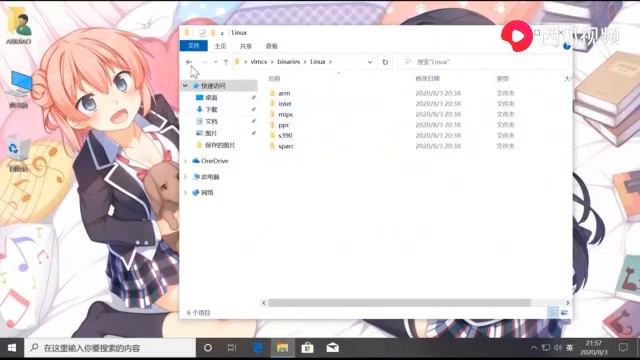Image resolution: width=640 pixels, height=360 pixels.
Task: Launch Microsoft Edge from taskbar
Action: pos(258,348)
